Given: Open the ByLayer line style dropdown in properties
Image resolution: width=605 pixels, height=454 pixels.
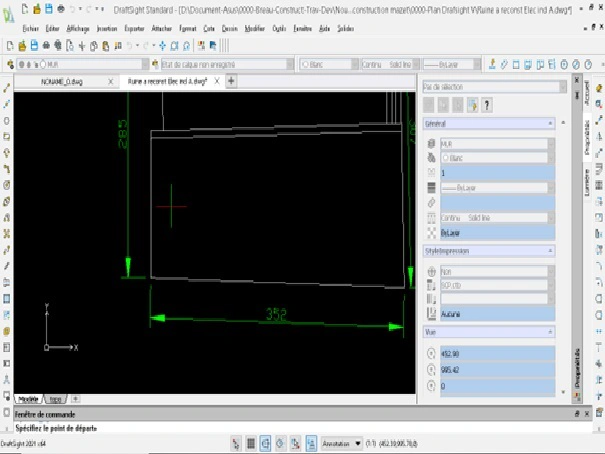Looking at the screenshot, I should (x=493, y=187).
